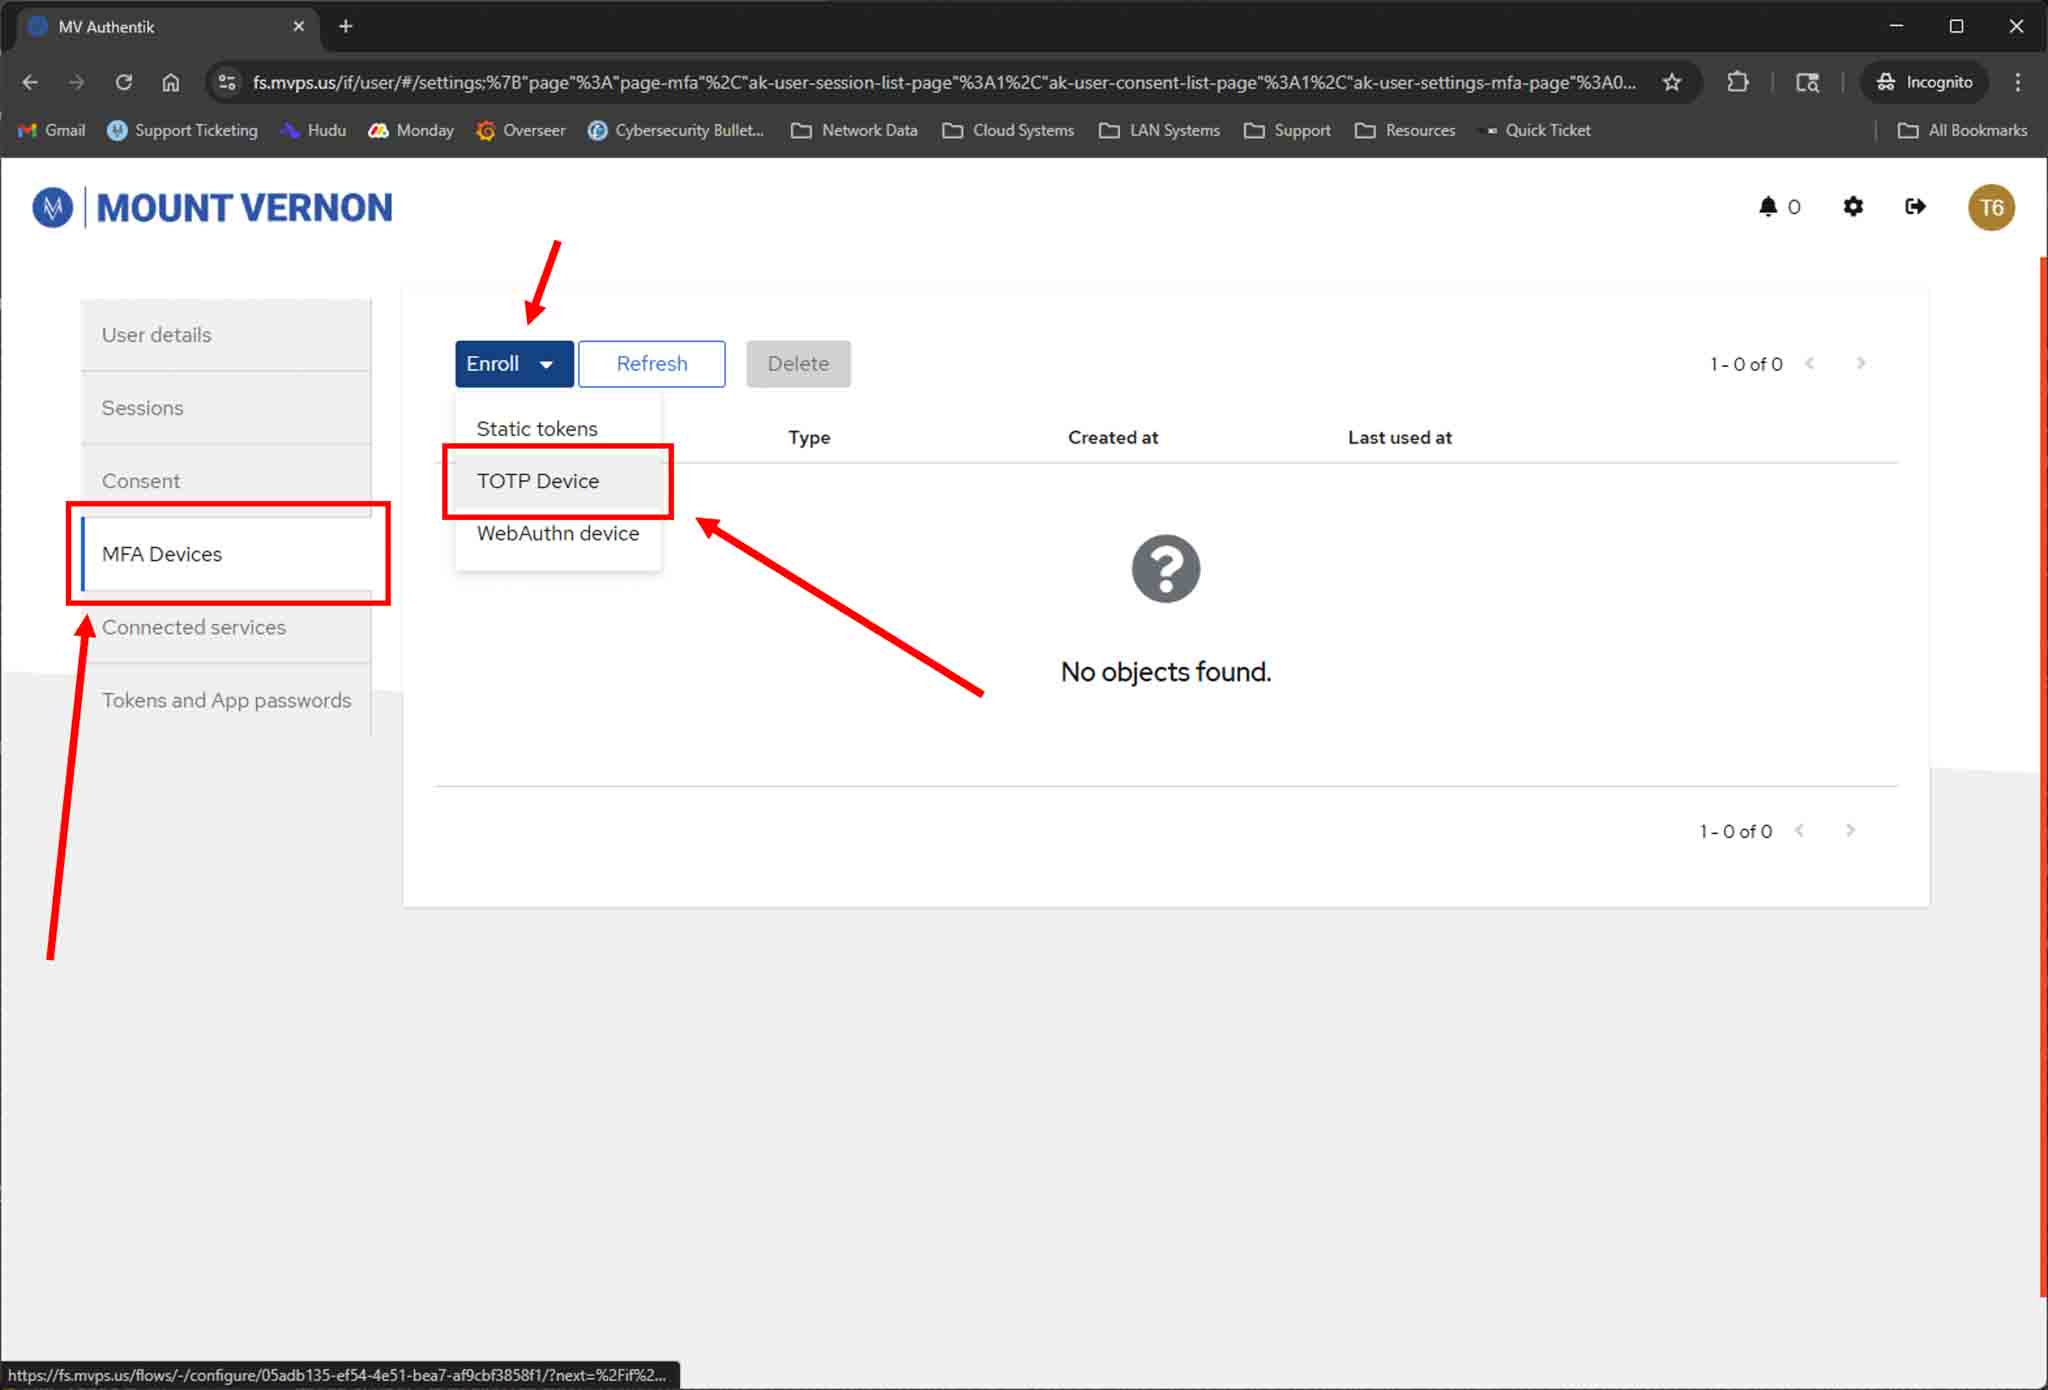The height and width of the screenshot is (1390, 2048).
Task: Open the browser extensions puzzle icon
Action: pyautogui.click(x=1738, y=82)
